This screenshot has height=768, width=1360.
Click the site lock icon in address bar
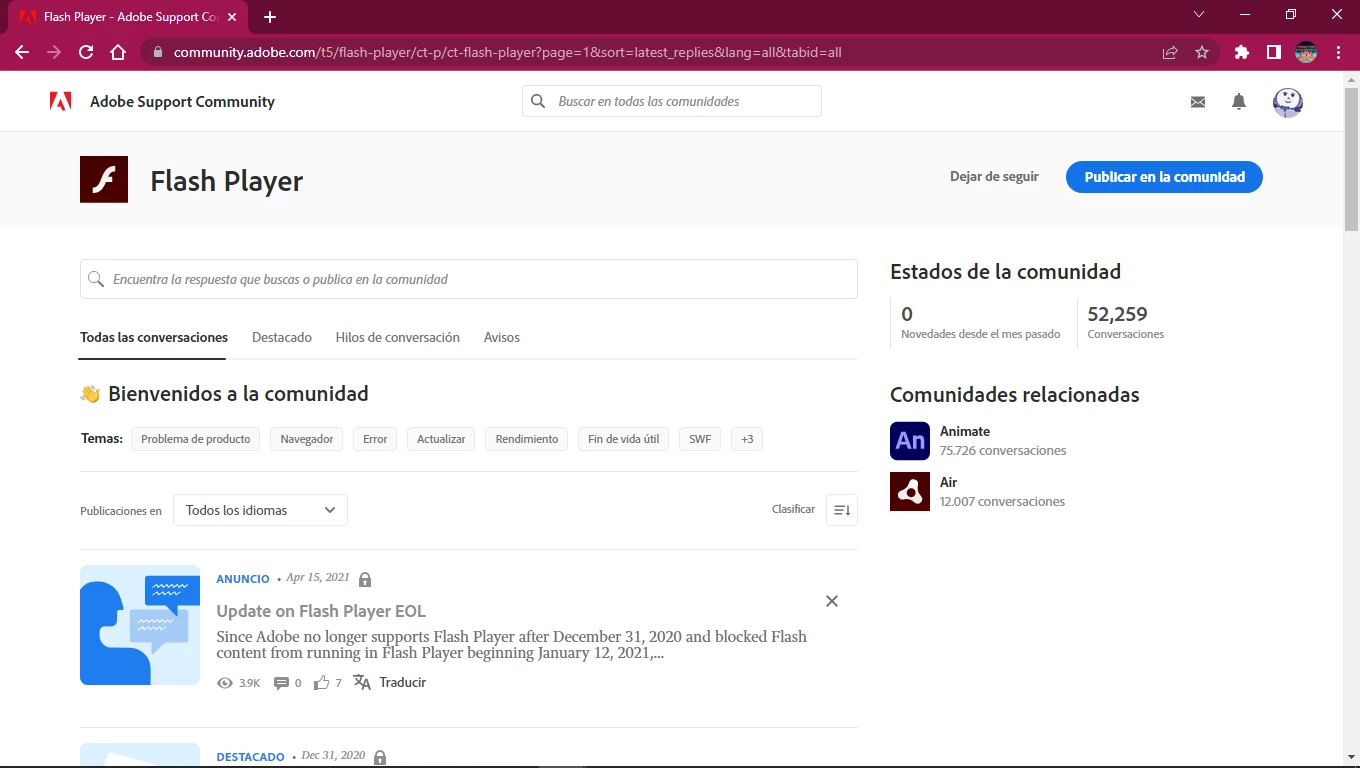coord(157,52)
